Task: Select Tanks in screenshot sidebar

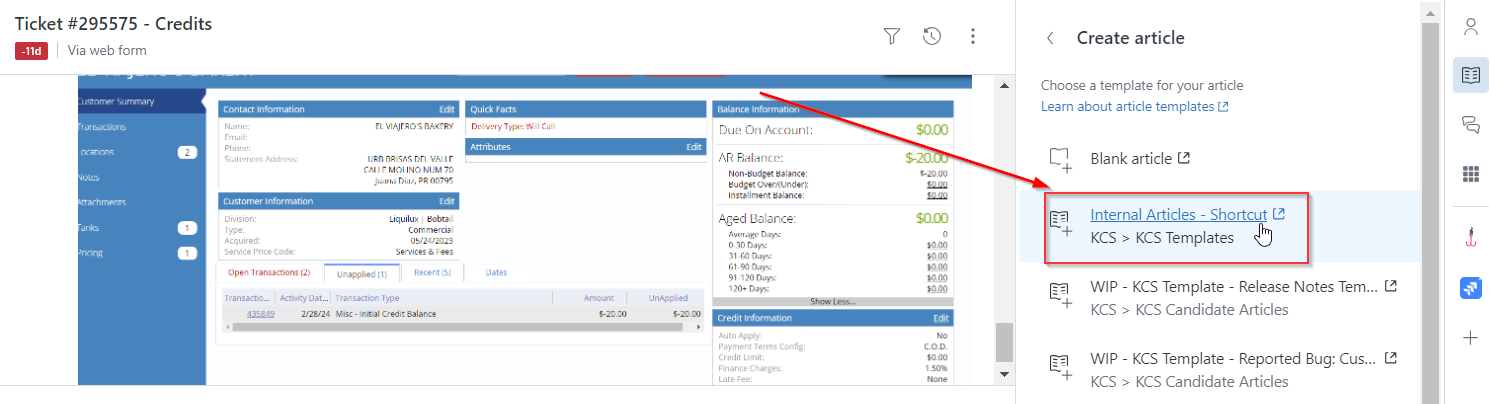Action: click(x=90, y=227)
